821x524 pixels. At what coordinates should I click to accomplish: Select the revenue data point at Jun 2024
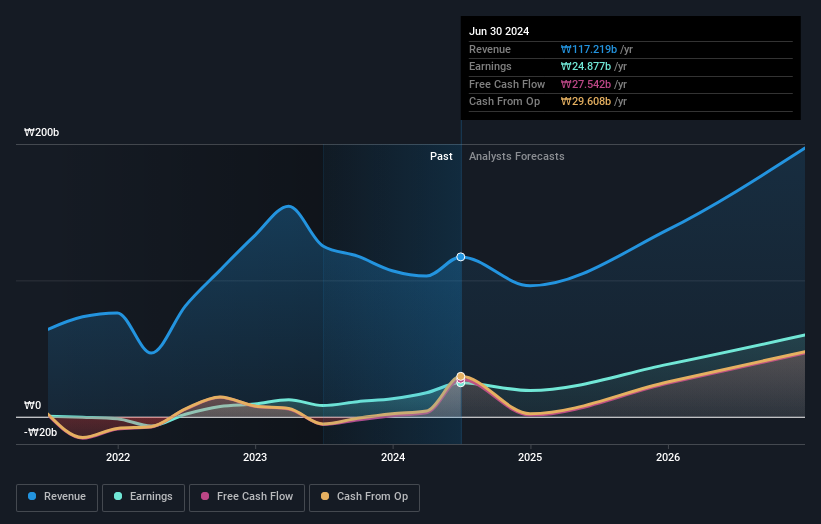(461, 257)
